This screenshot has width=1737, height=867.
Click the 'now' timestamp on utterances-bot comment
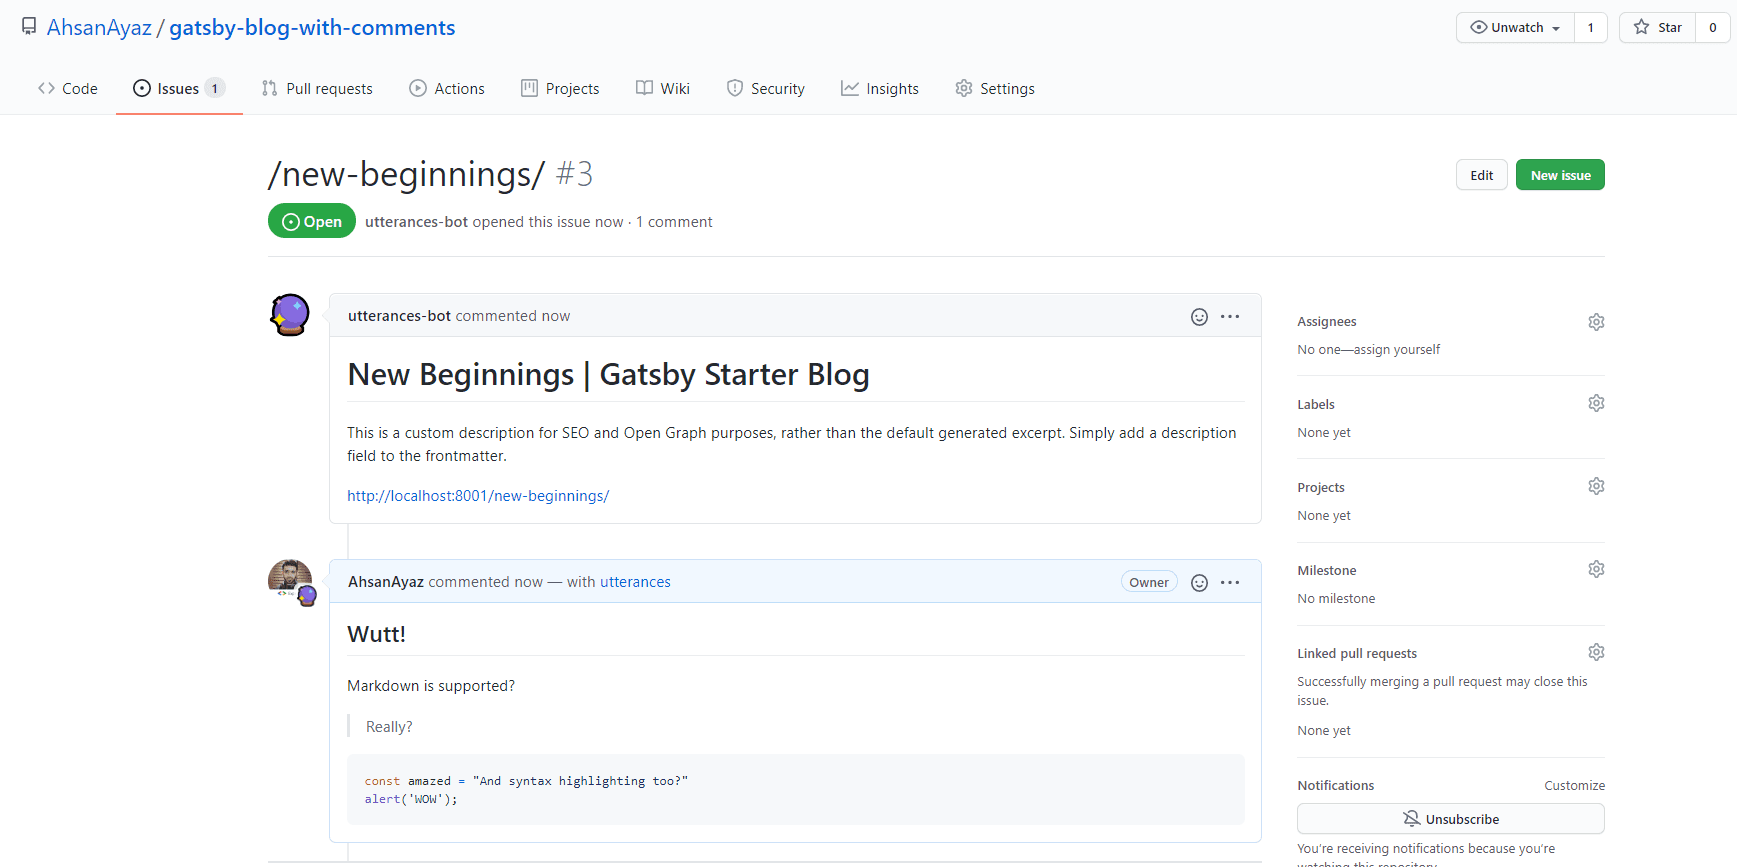click(556, 316)
